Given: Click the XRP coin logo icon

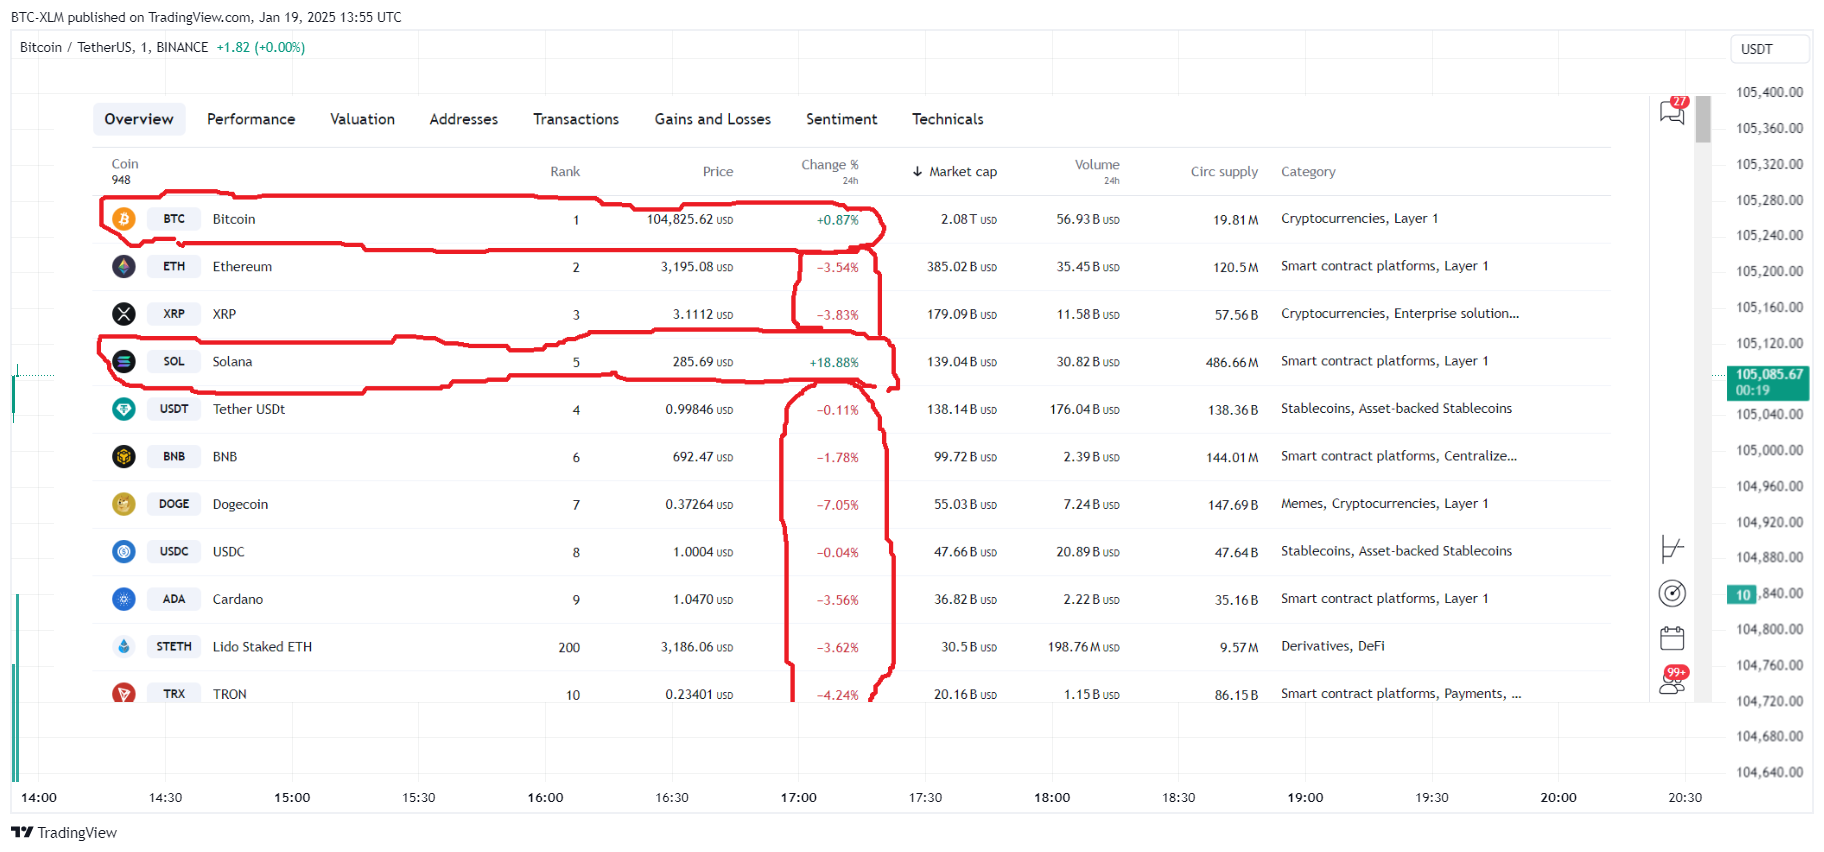Looking at the screenshot, I should tap(124, 314).
